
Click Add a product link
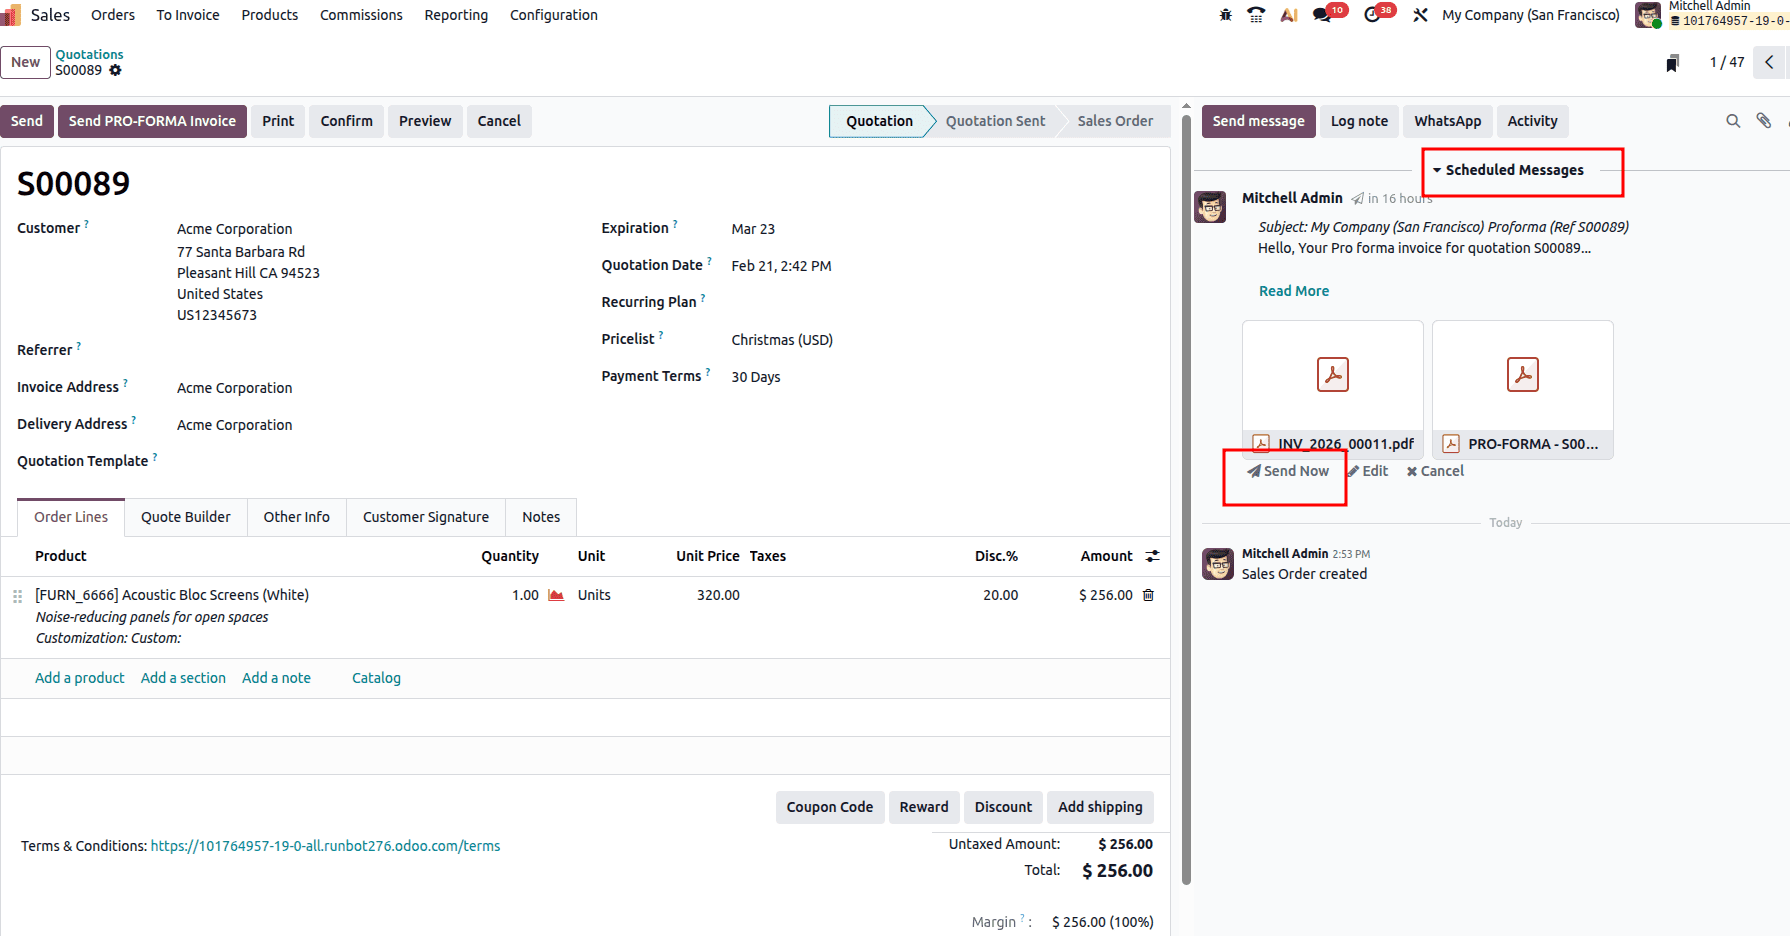tap(80, 678)
